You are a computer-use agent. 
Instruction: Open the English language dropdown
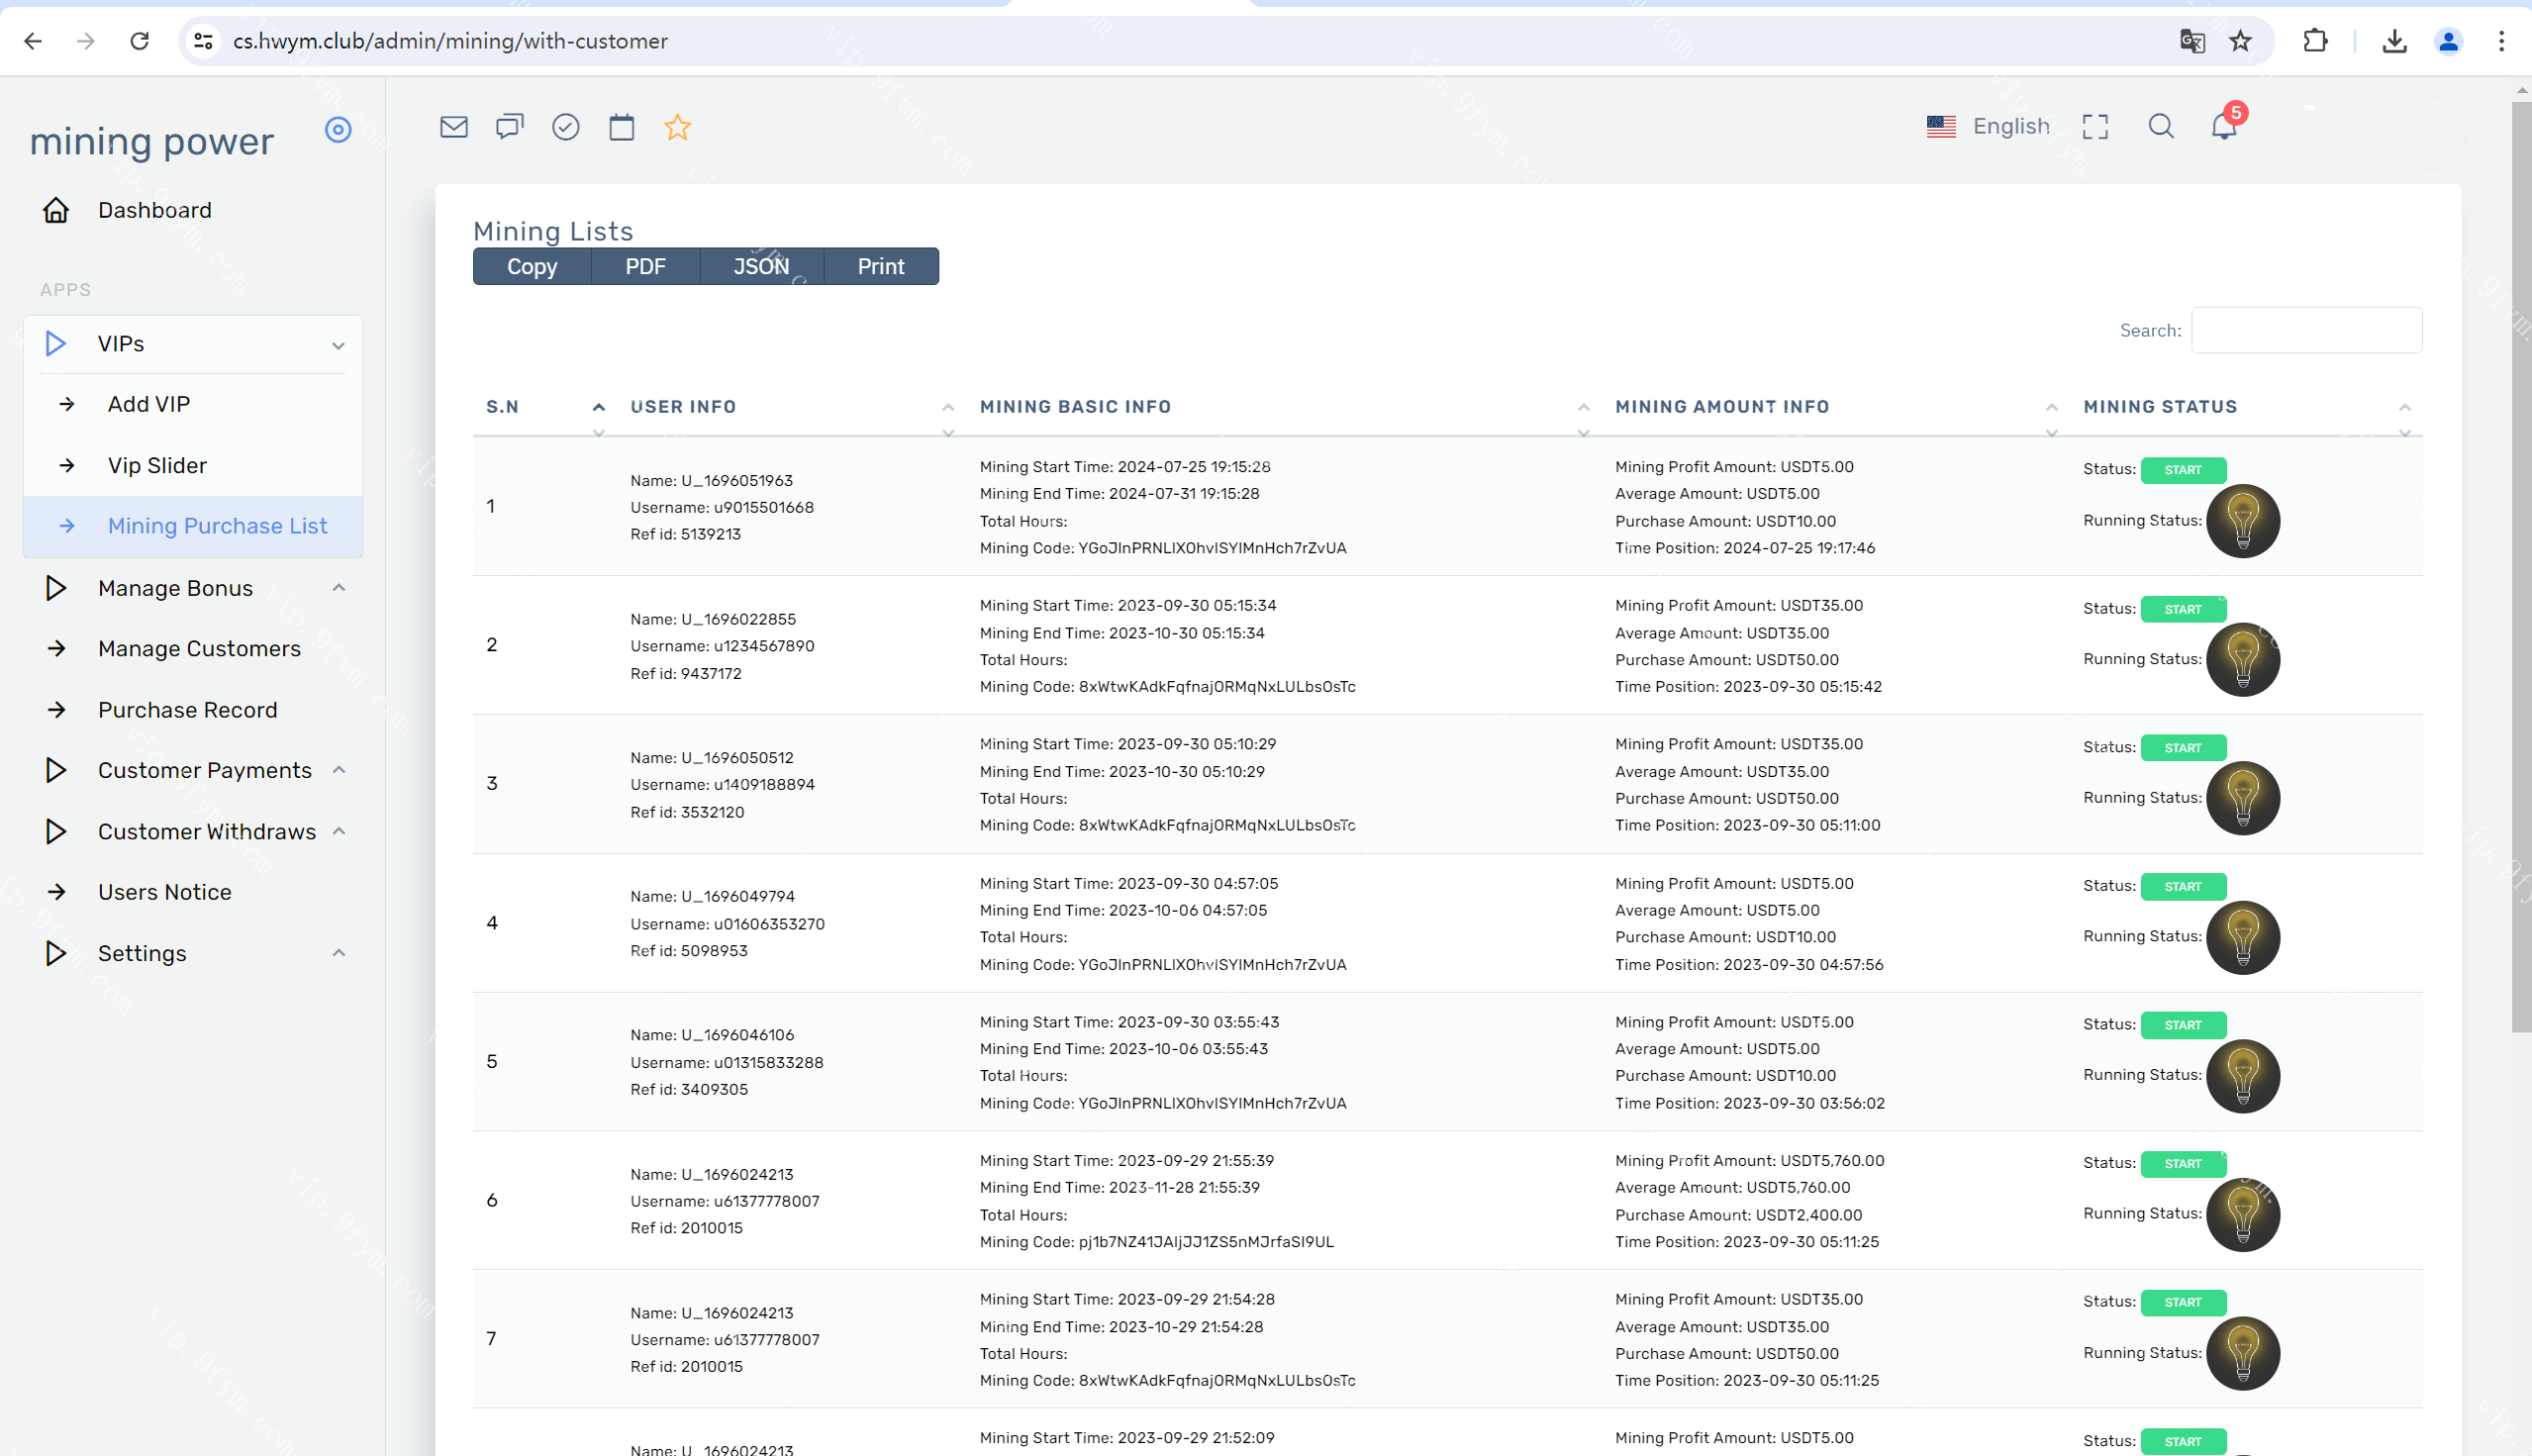pyautogui.click(x=1988, y=127)
